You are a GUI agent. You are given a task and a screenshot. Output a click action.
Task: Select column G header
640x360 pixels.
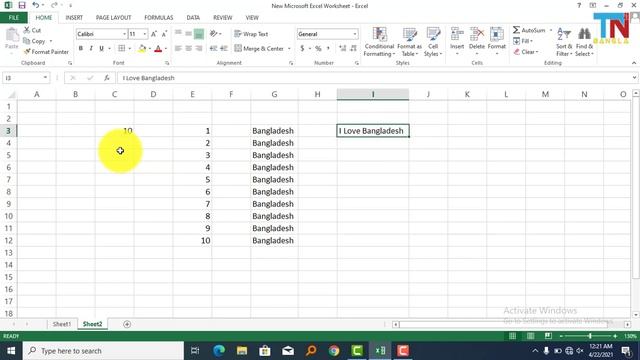[274, 94]
